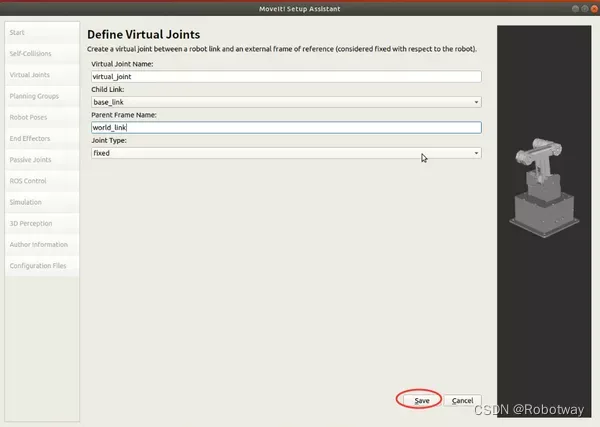This screenshot has width=600, height=427.
Task: Open Planning Groups sidebar tab
Action: pos(42,96)
